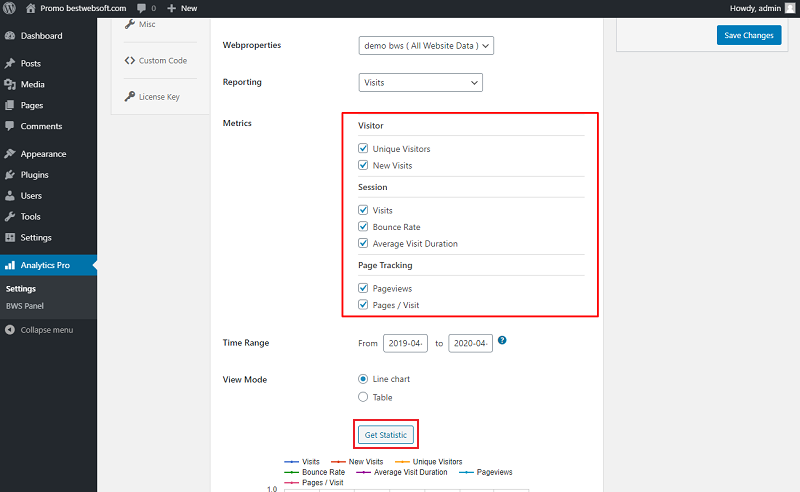Click the Posts pin icon
The image size is (800, 492).
pyautogui.click(x=10, y=63)
